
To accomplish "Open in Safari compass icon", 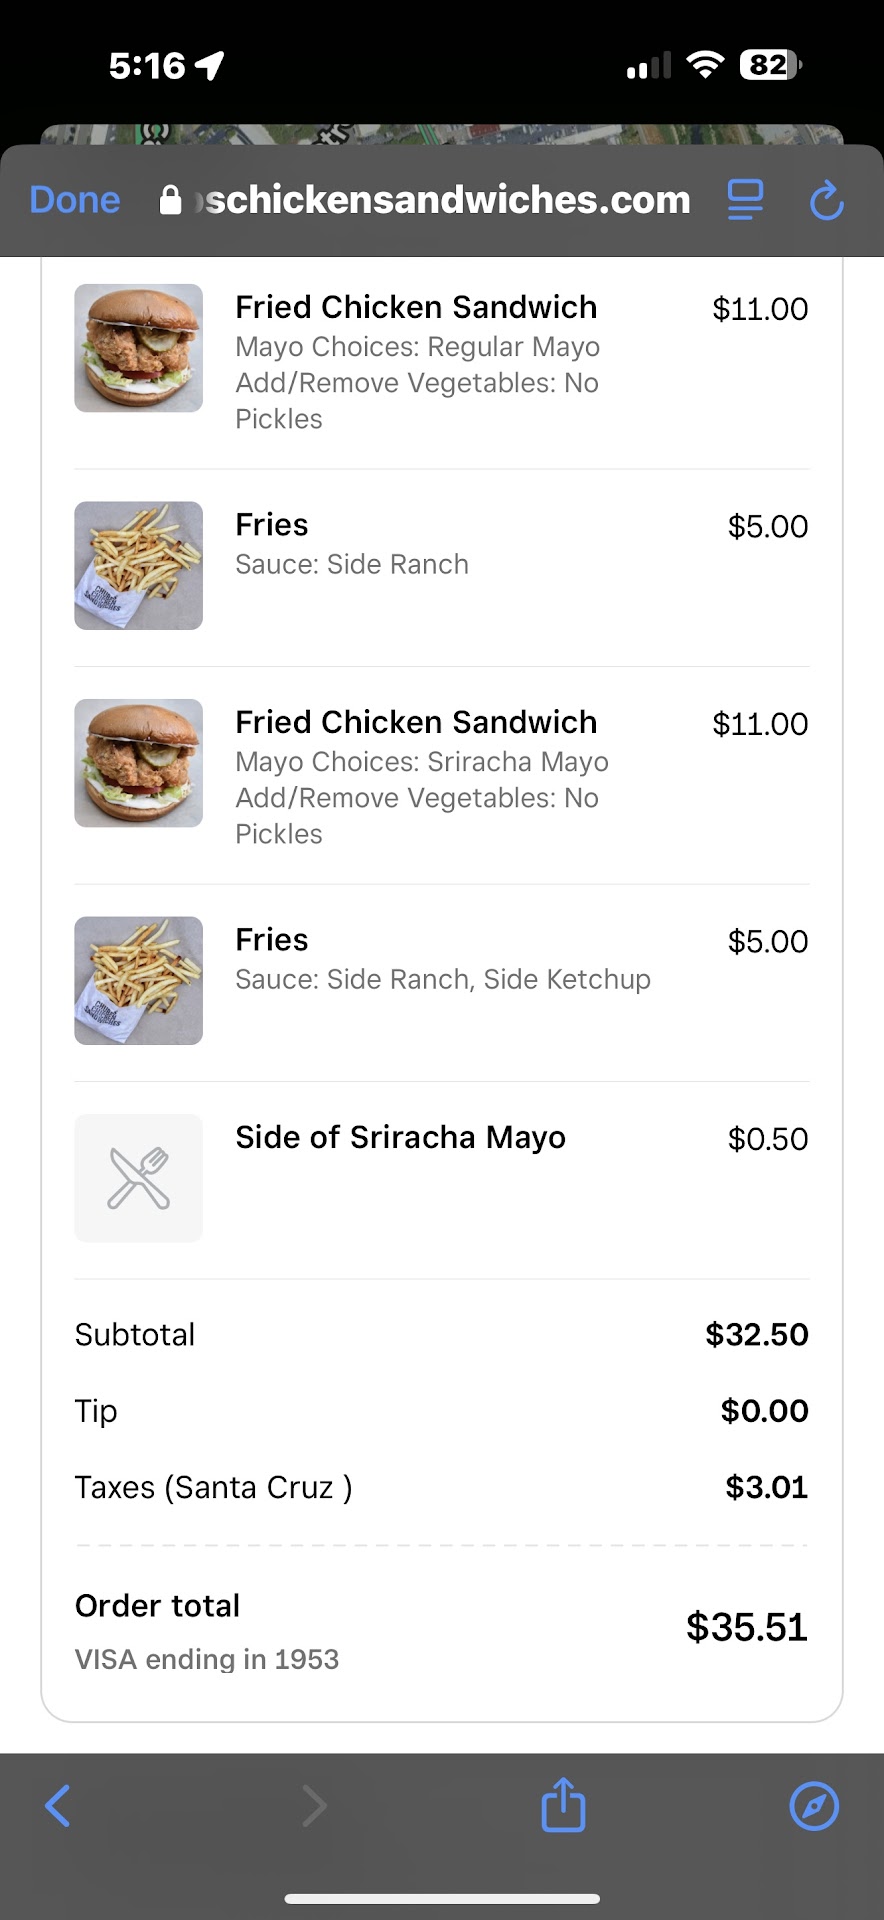I will pos(814,1806).
